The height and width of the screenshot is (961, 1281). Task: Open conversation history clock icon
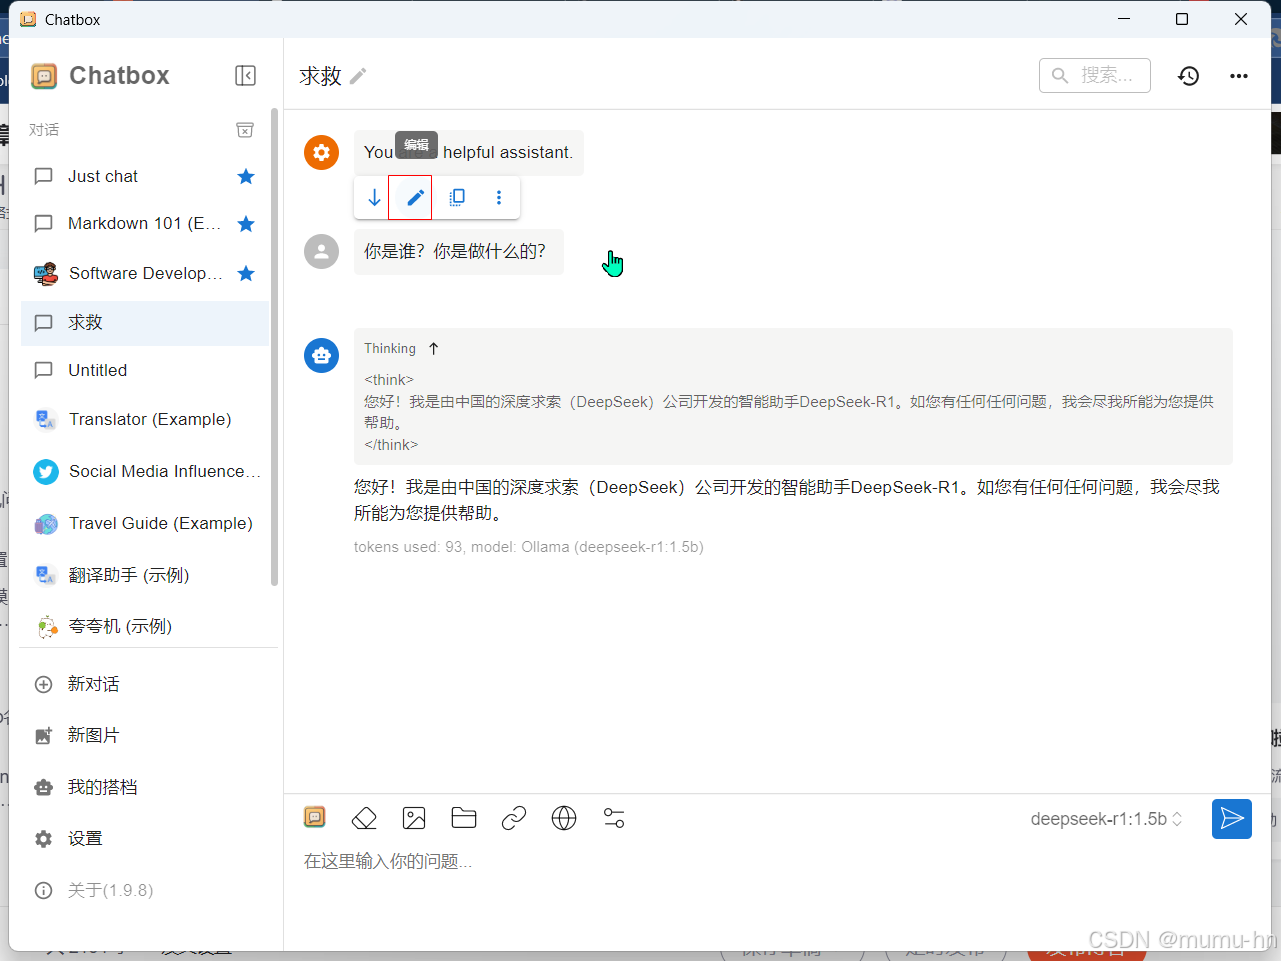click(1188, 76)
